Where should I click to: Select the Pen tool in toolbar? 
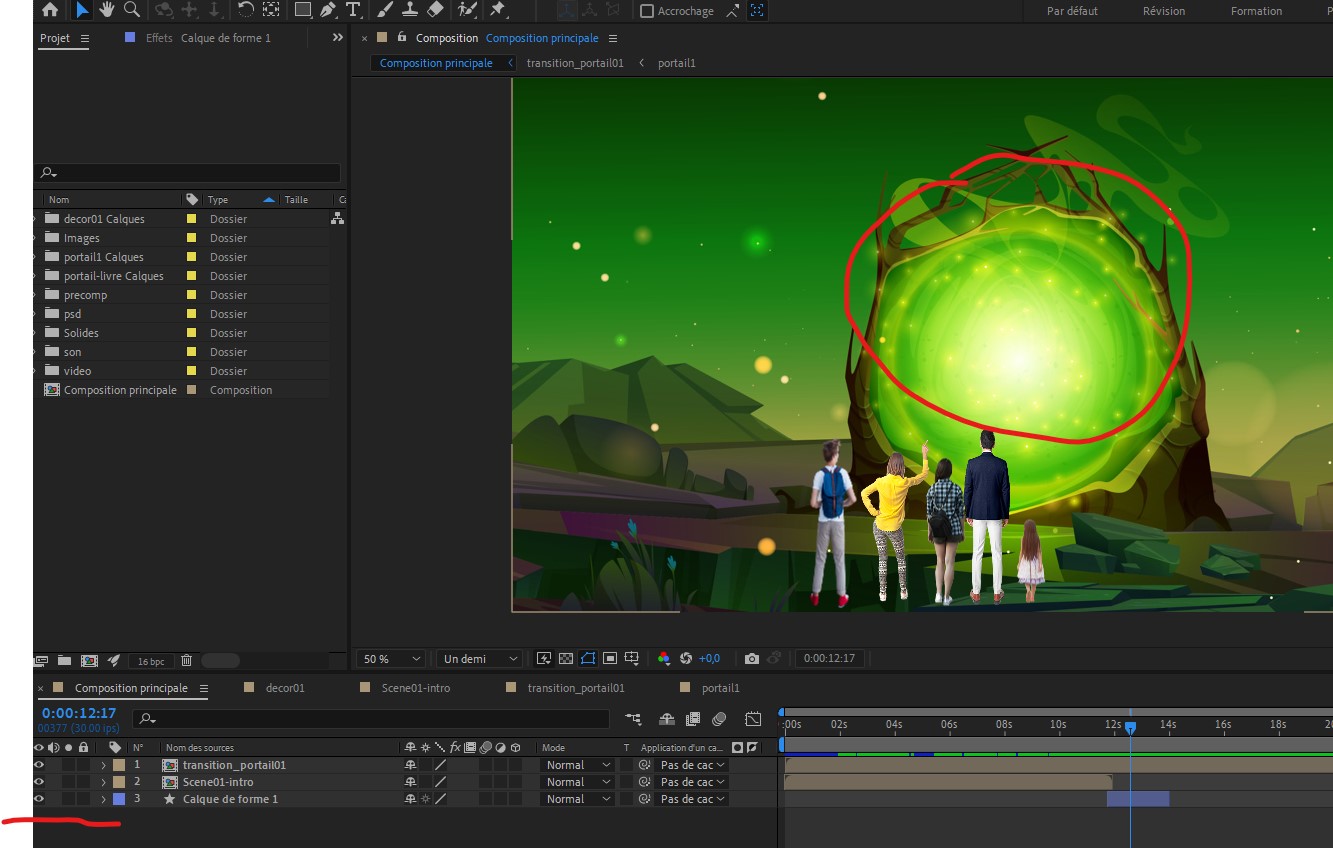point(328,10)
